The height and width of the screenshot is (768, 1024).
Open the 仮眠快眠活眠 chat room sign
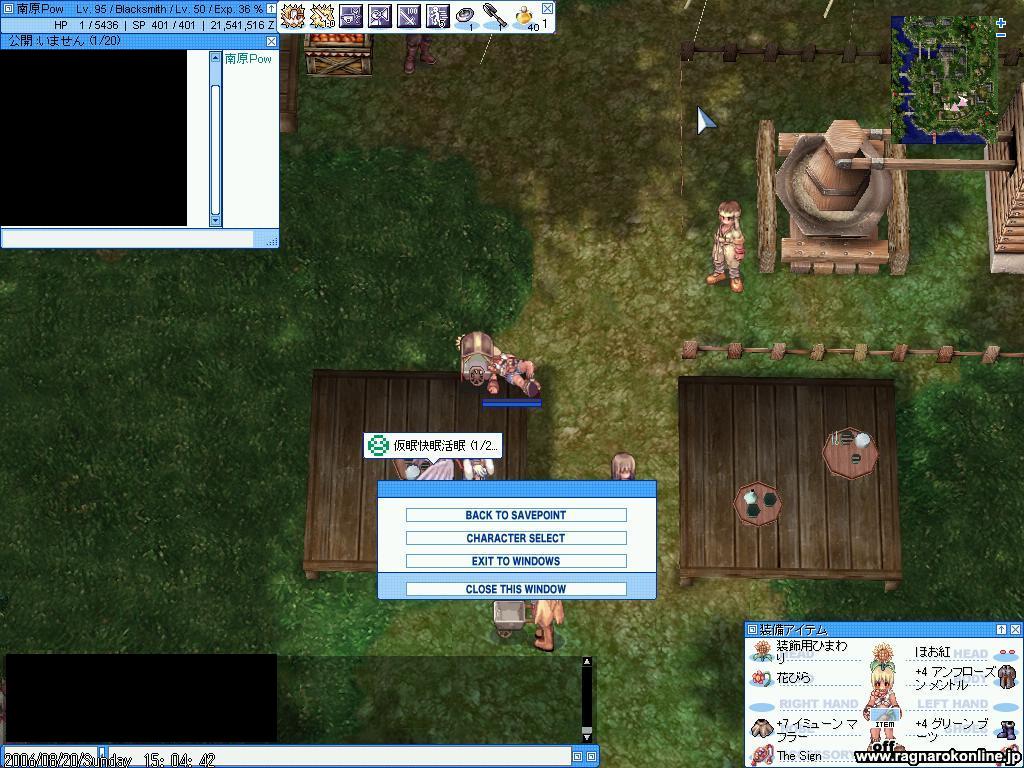(x=433, y=445)
